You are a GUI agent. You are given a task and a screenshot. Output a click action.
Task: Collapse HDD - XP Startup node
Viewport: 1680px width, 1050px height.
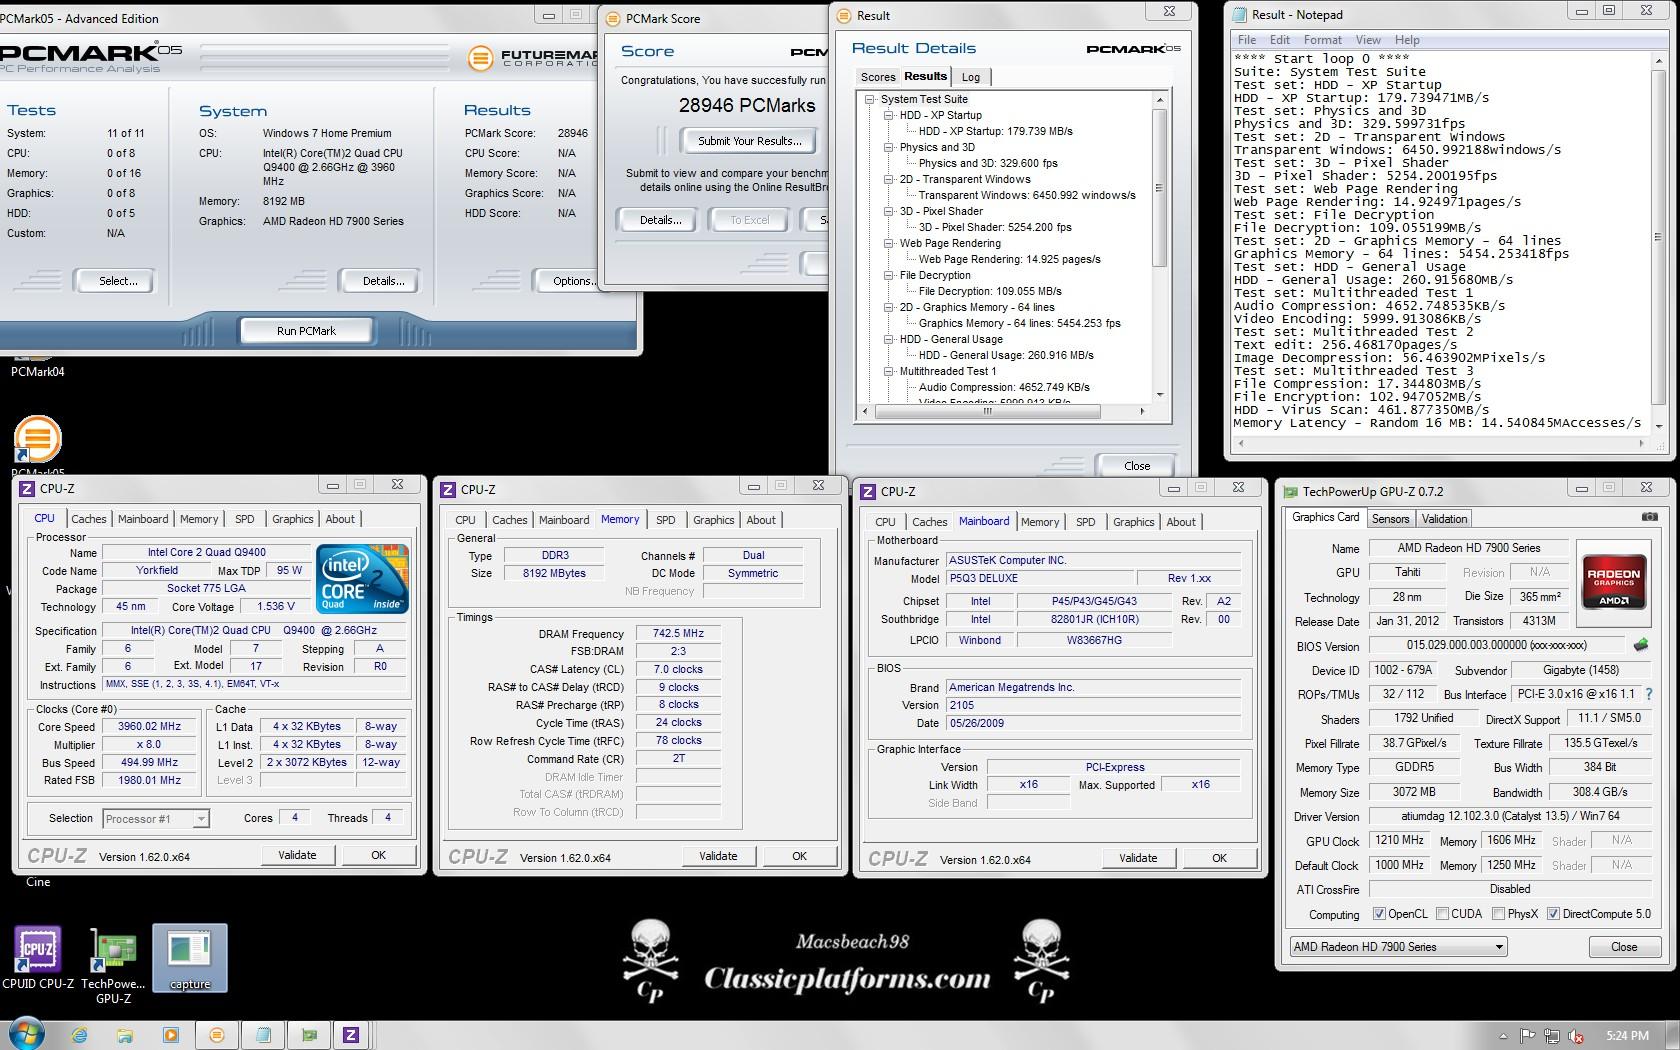[x=888, y=115]
